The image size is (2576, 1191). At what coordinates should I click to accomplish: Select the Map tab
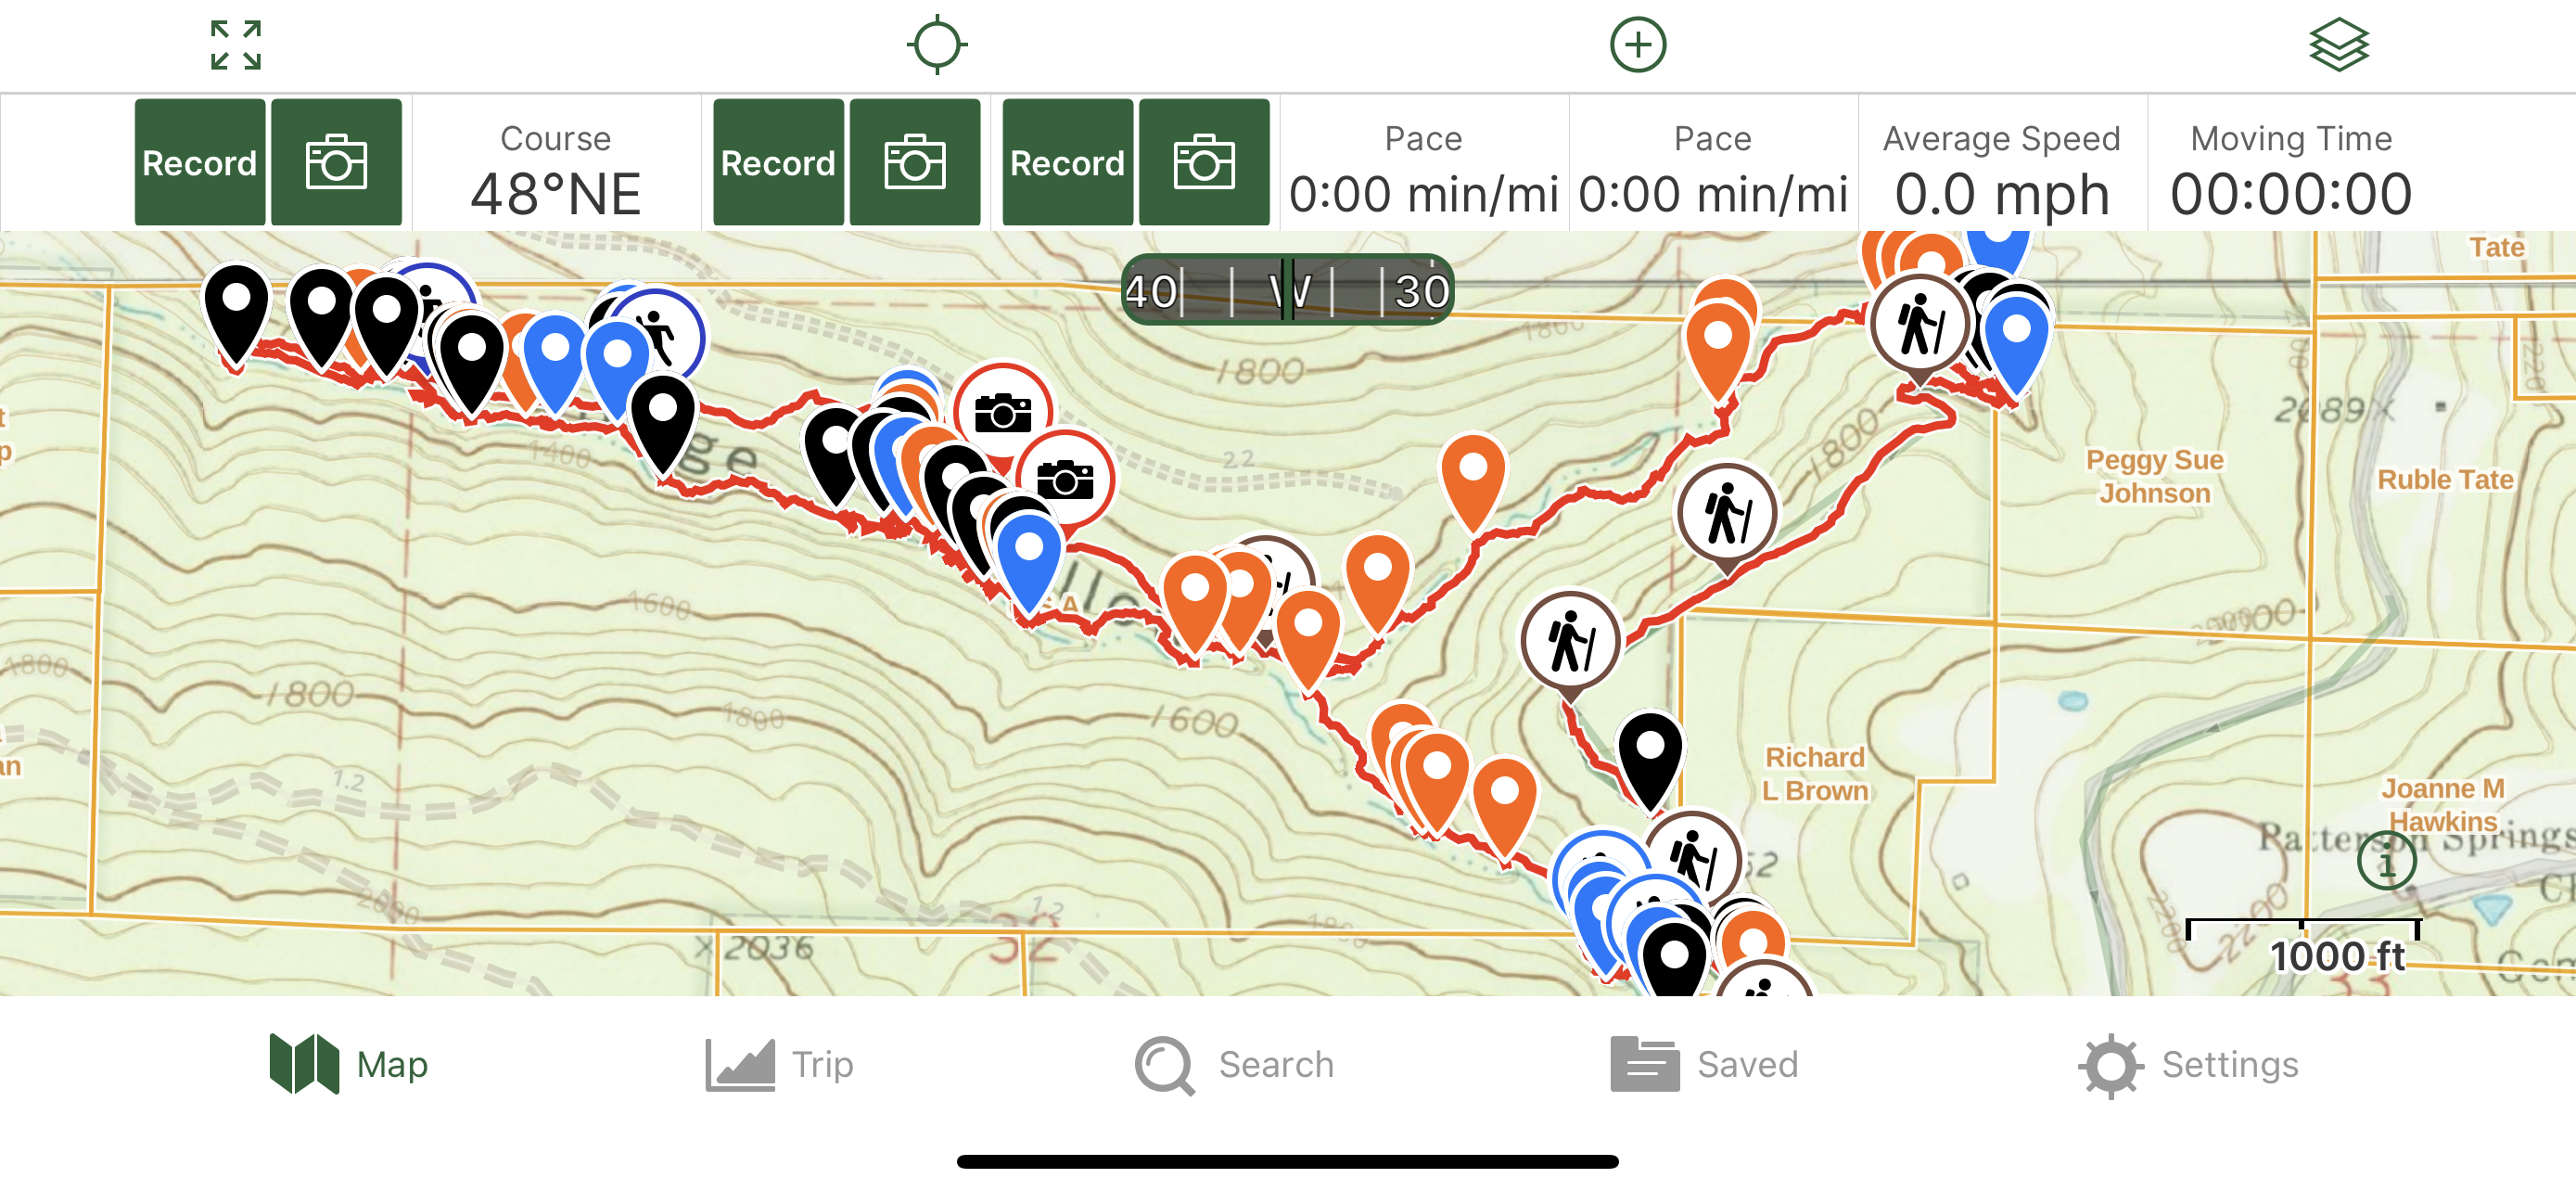(x=349, y=1064)
